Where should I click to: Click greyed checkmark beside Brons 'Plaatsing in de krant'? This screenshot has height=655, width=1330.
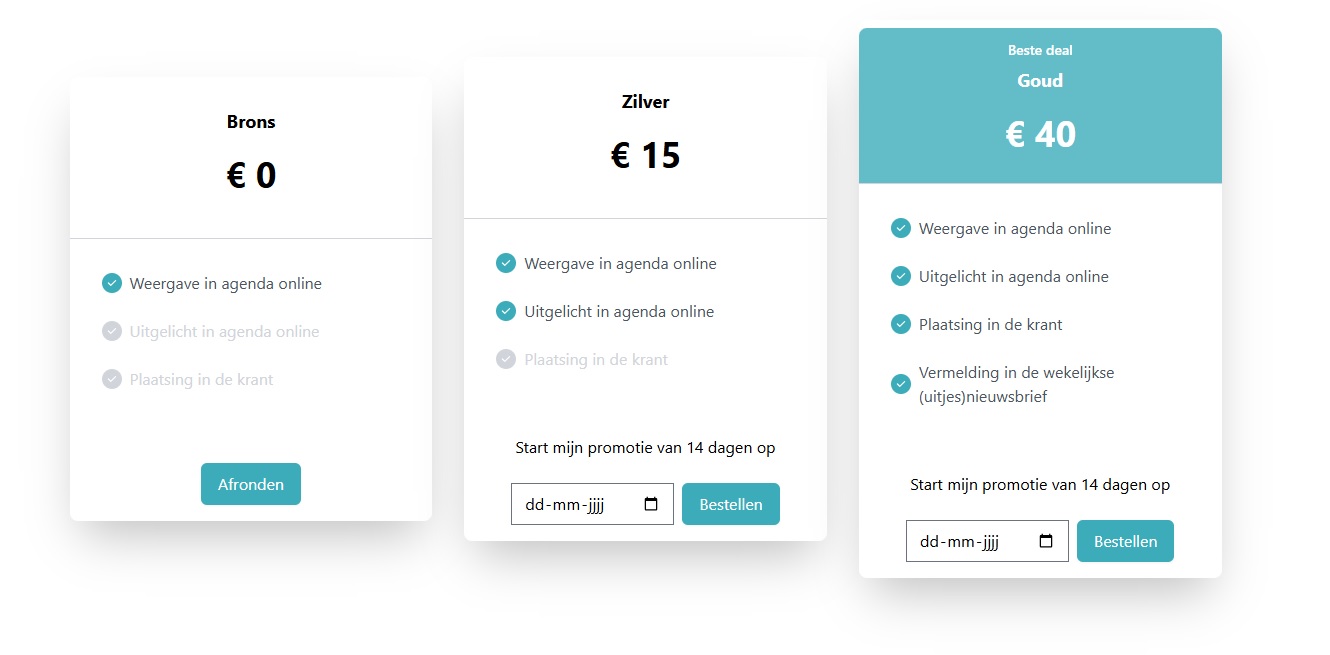click(x=112, y=379)
